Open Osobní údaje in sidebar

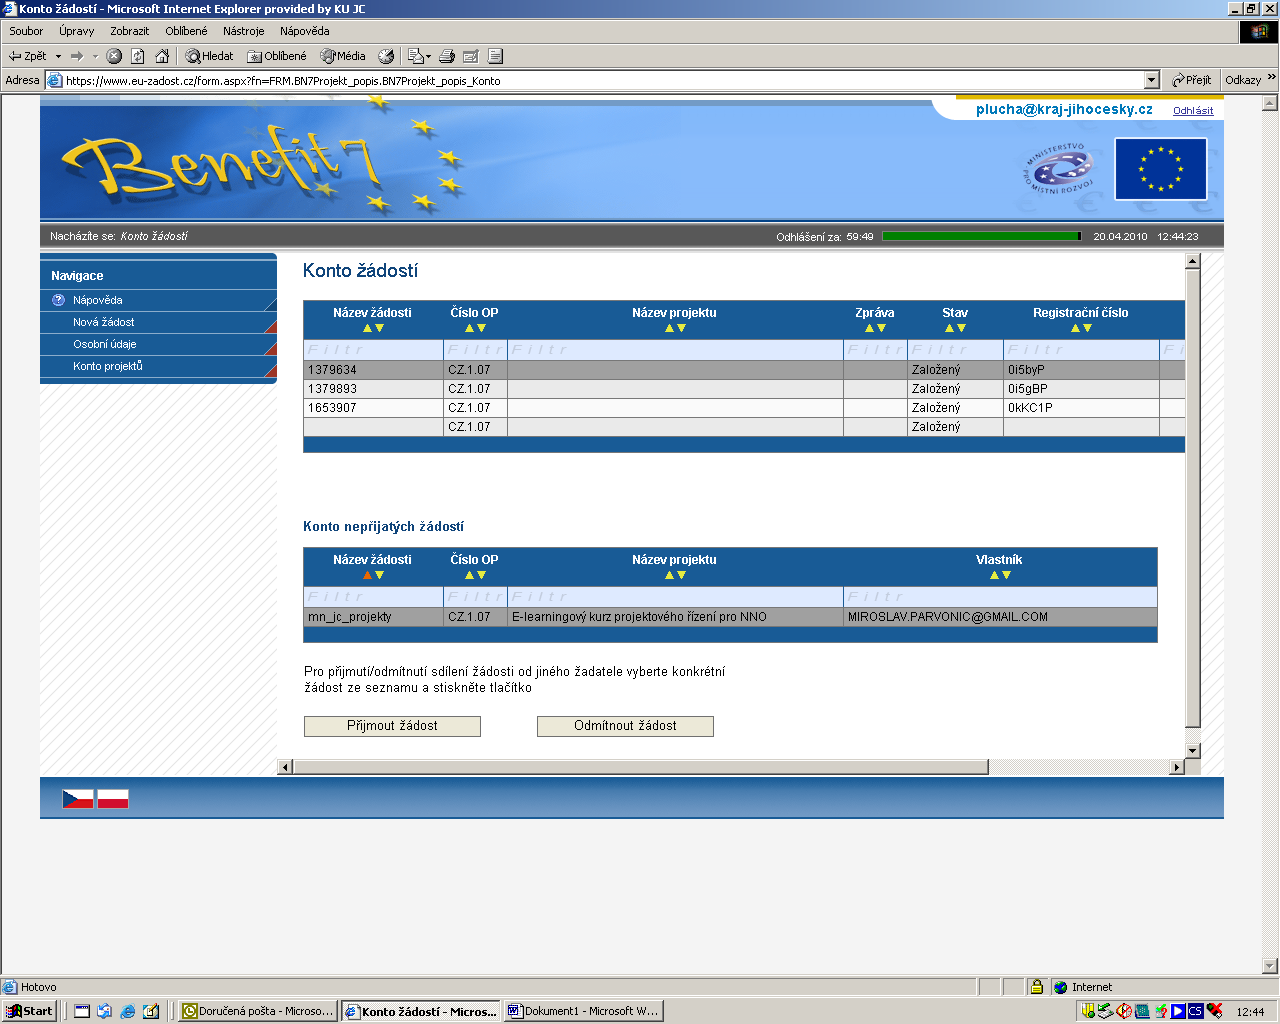click(104, 344)
